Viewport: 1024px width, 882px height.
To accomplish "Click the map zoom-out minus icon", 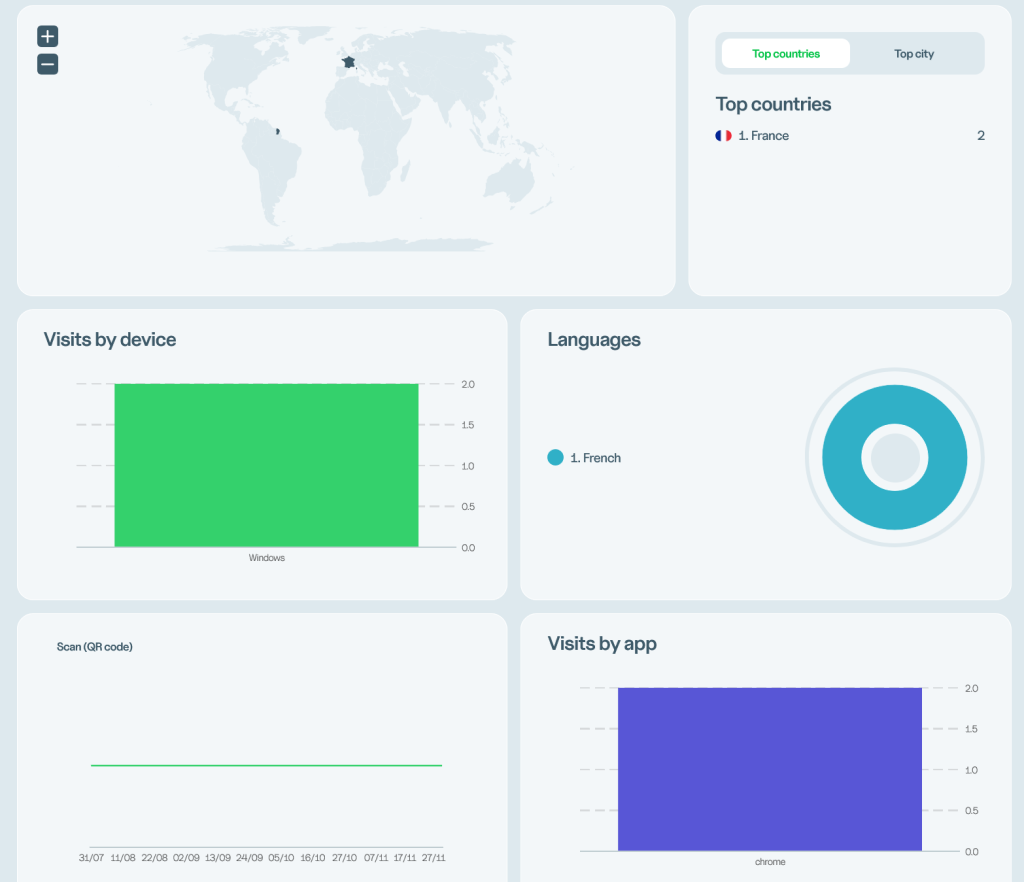I will [47, 64].
